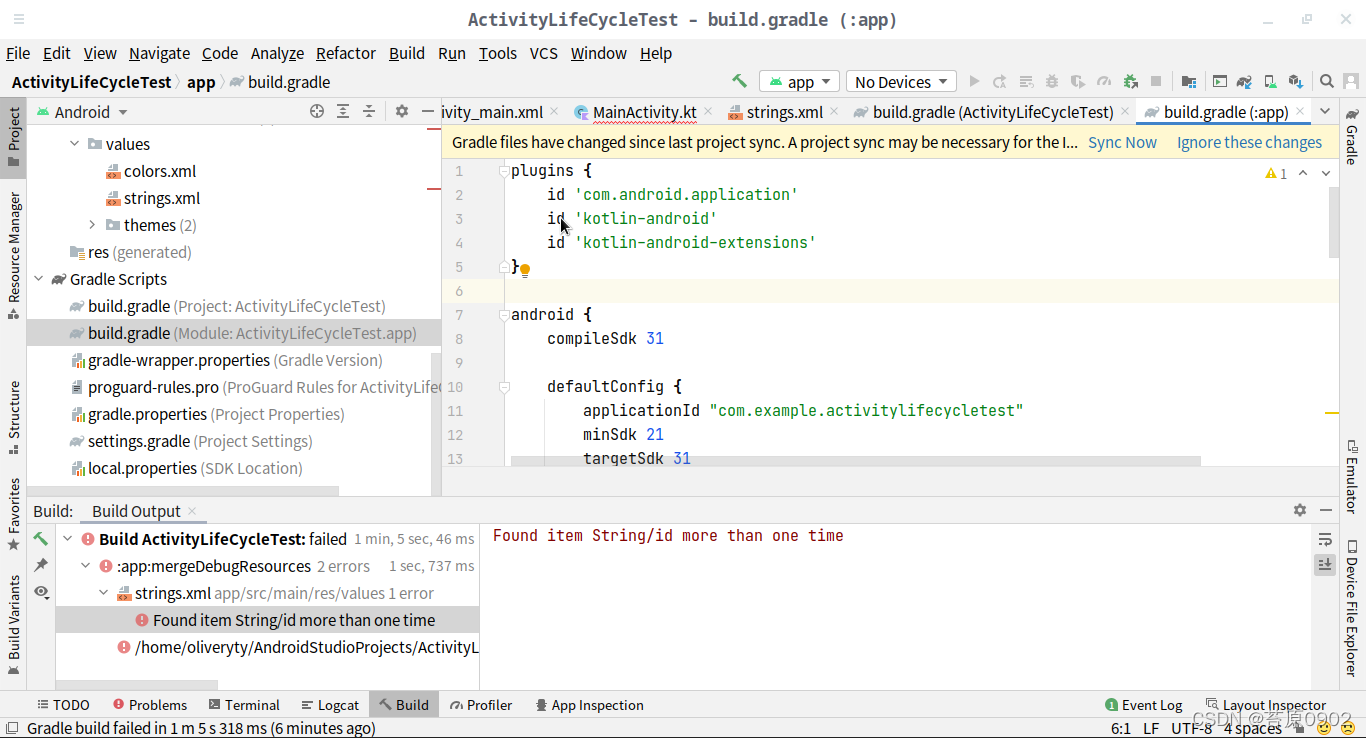Open the Build Output settings gear
1366x738 pixels.
(x=1300, y=510)
